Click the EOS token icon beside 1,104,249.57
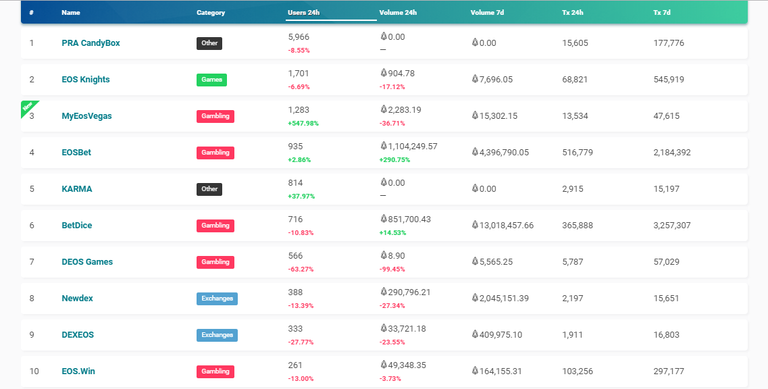 (384, 146)
